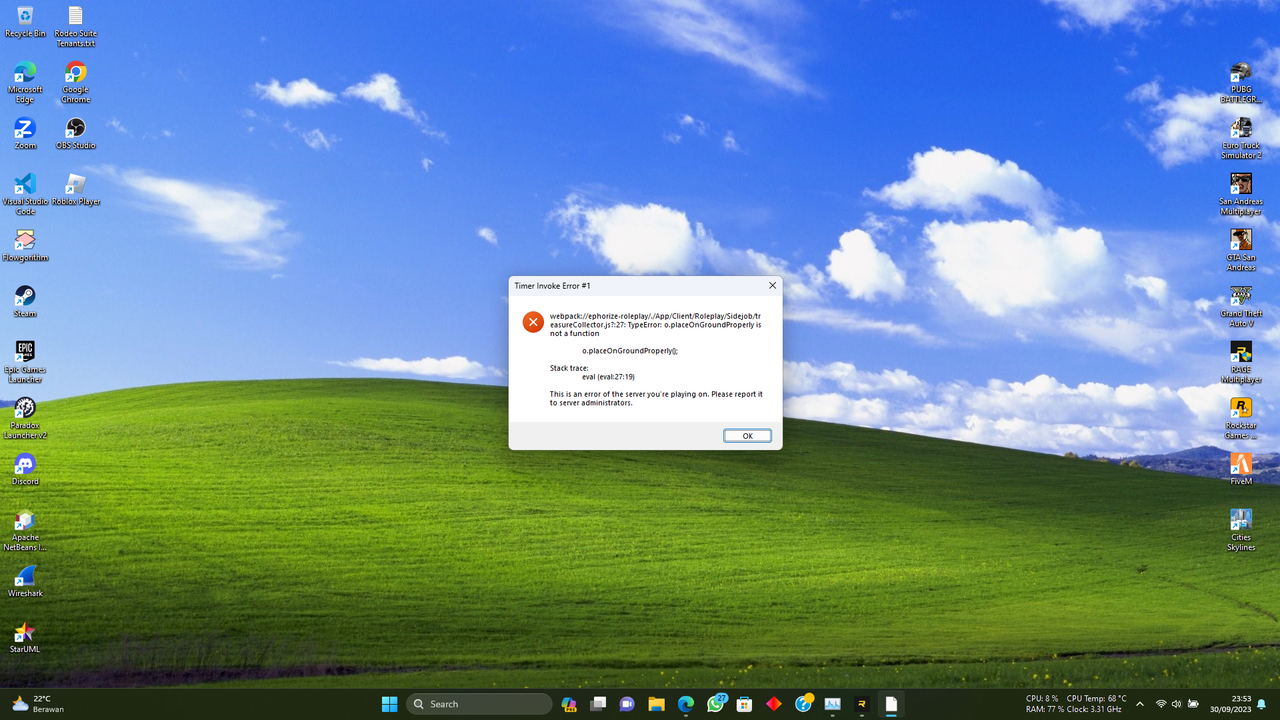Show hidden system tray icons

pos(1139,704)
